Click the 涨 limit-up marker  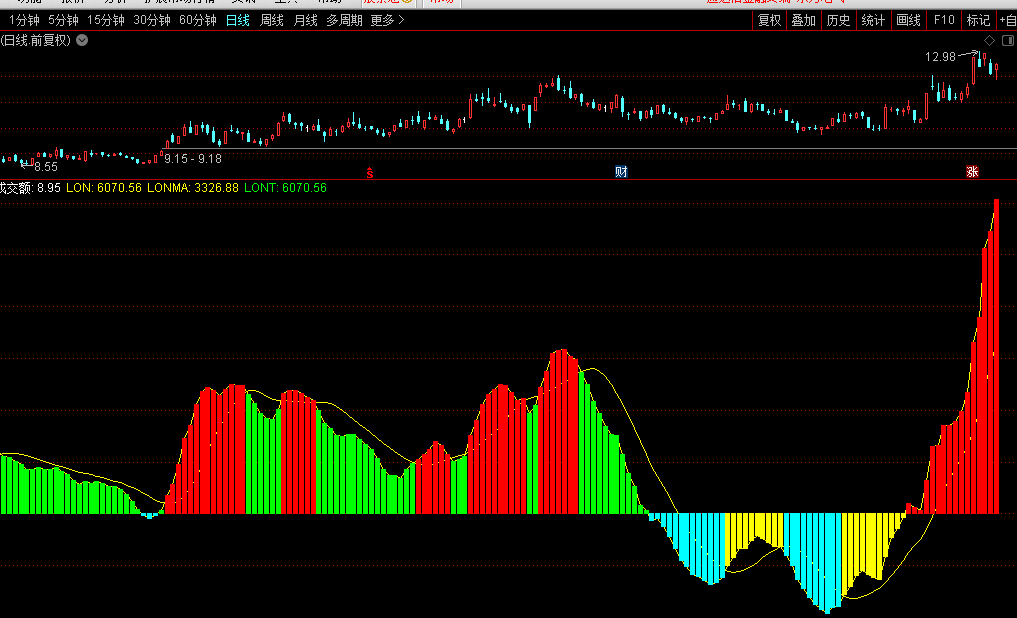(x=972, y=172)
